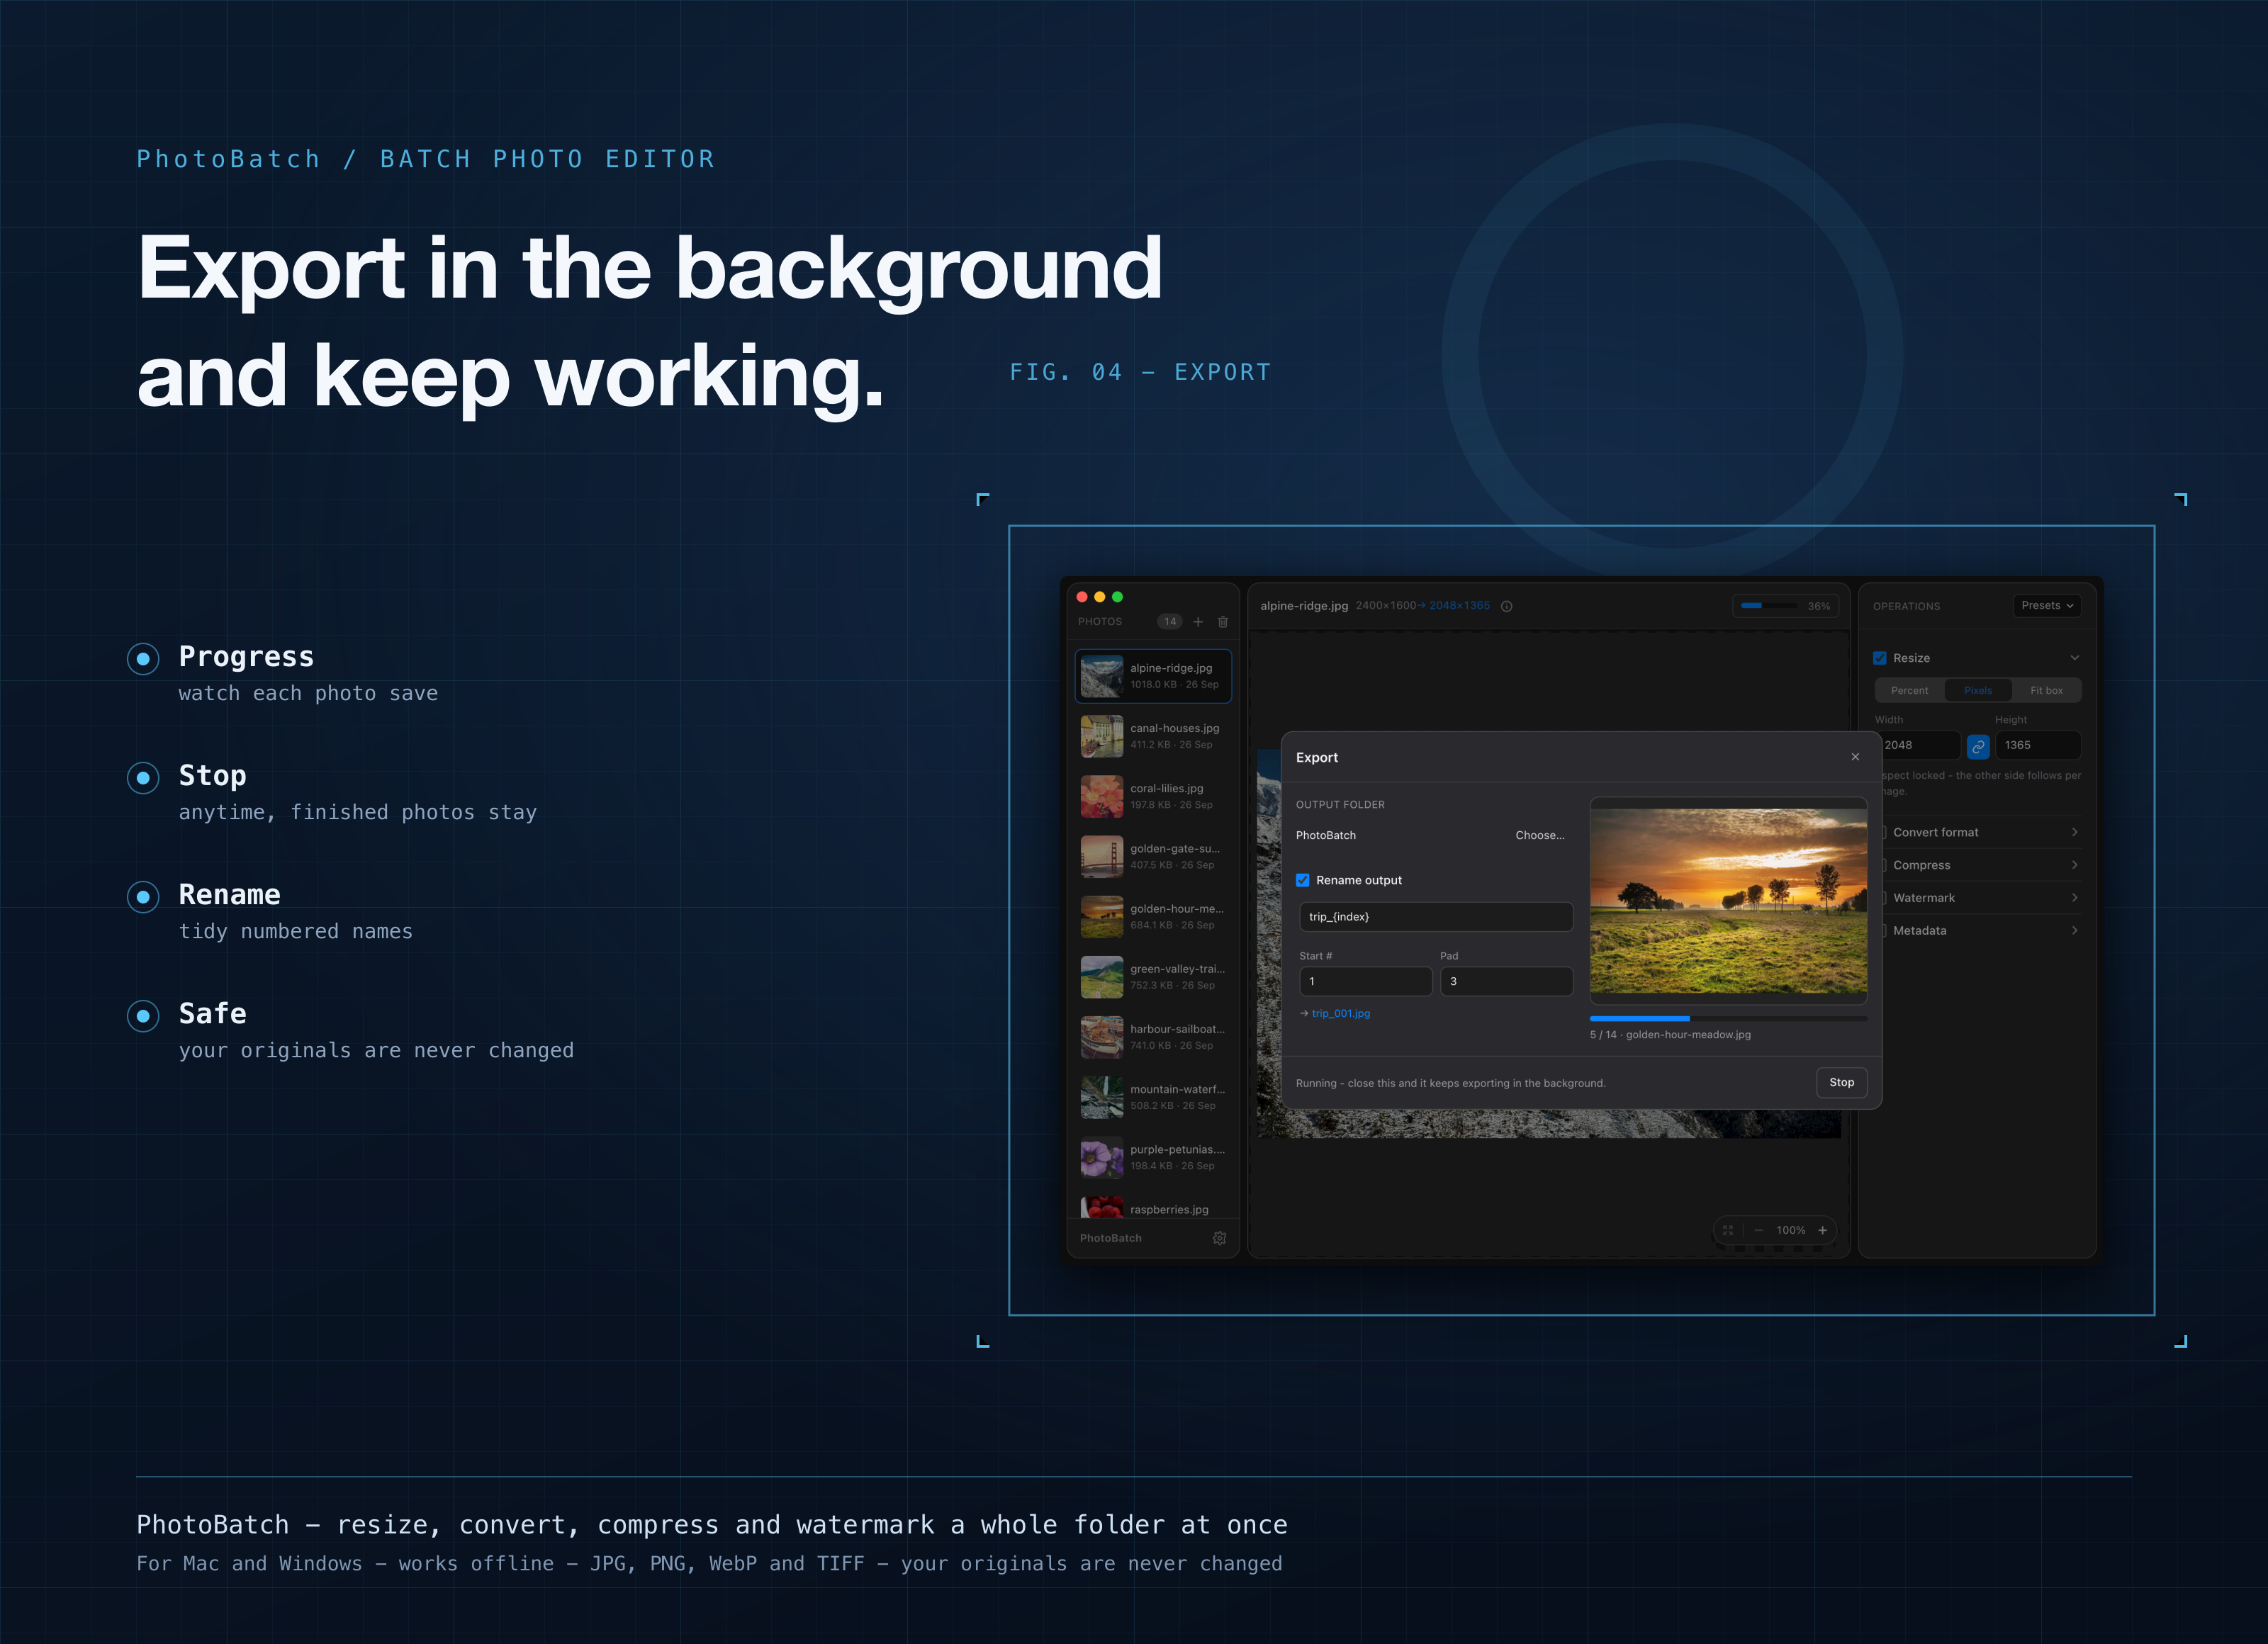Image resolution: width=2268 pixels, height=1644 pixels.
Task: Click the info icon beside 2048×1365
Action: (1506, 606)
